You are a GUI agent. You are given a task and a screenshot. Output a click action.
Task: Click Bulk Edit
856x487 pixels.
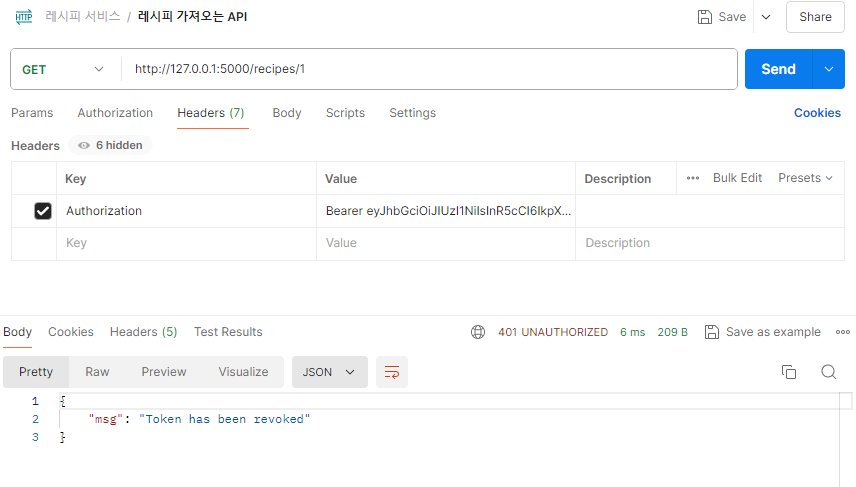738,178
